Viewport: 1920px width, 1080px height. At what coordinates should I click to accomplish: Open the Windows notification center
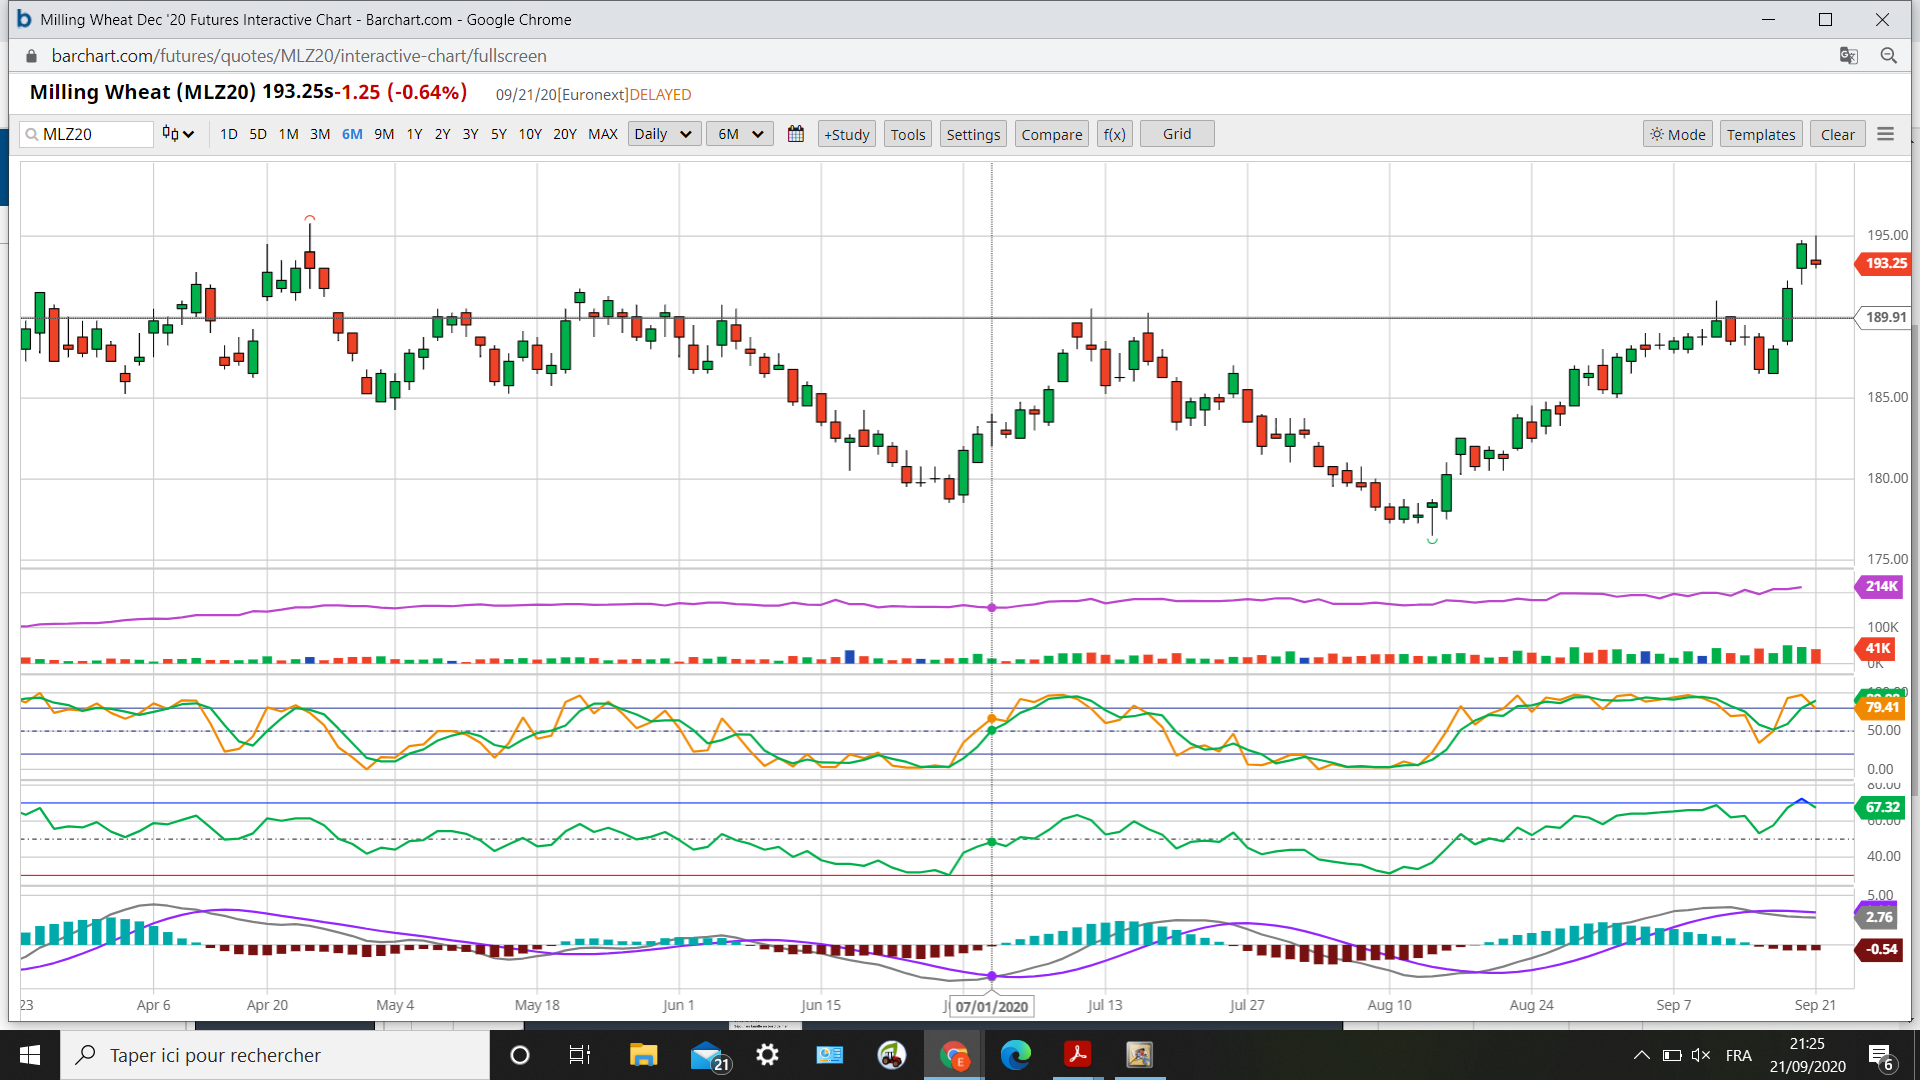1880,1055
